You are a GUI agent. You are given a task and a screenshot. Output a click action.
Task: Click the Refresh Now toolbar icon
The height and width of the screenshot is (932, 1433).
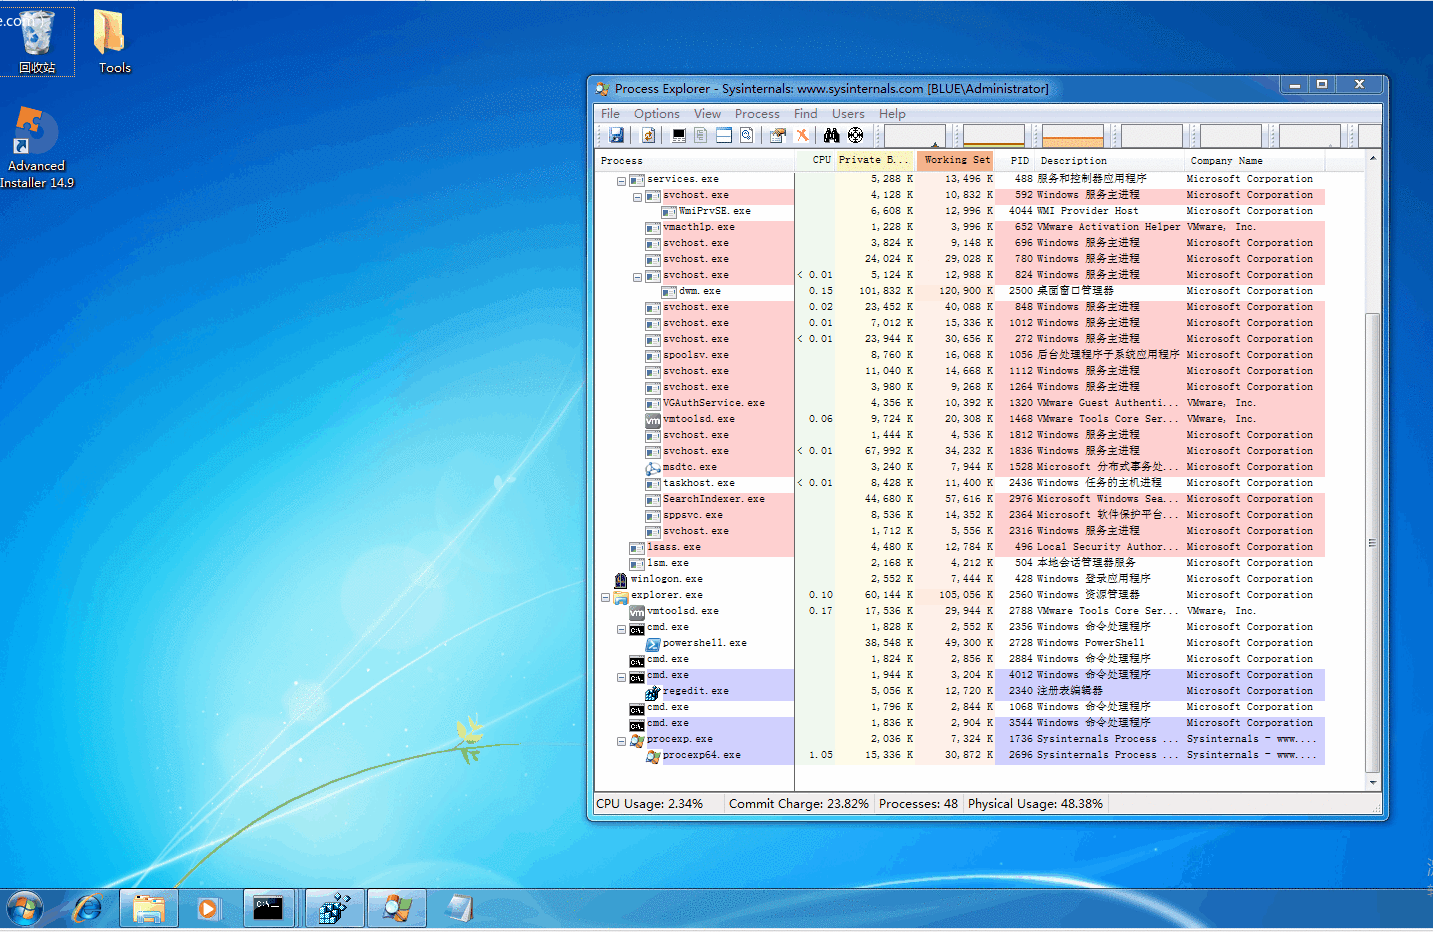(648, 135)
